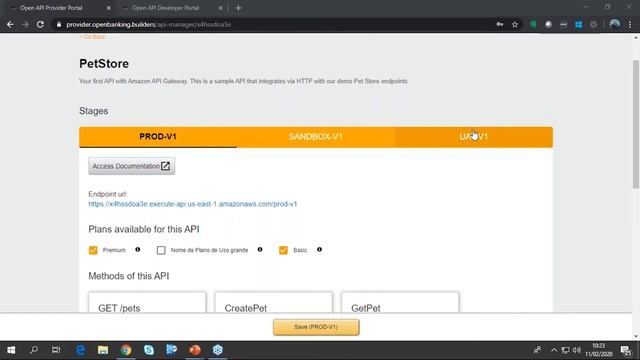The width and height of the screenshot is (640, 360).
Task: Click the PetStore heading text
Action: click(x=104, y=64)
